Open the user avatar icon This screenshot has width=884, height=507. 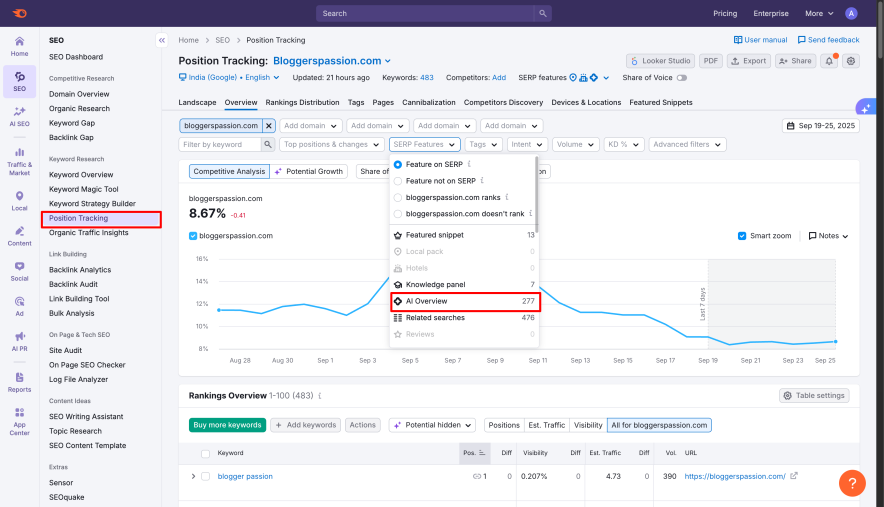(x=851, y=14)
